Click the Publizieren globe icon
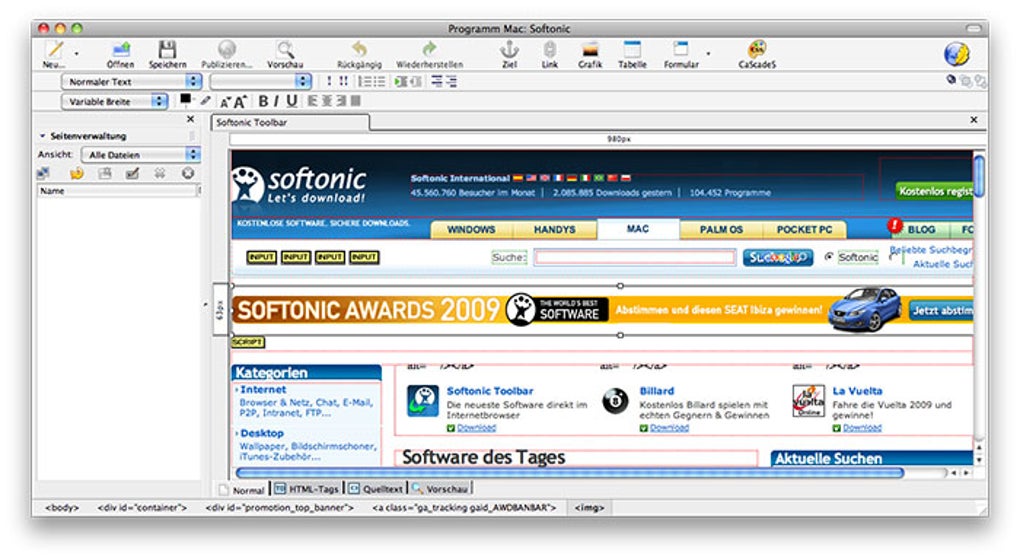This screenshot has height=560, width=1020. point(226,50)
